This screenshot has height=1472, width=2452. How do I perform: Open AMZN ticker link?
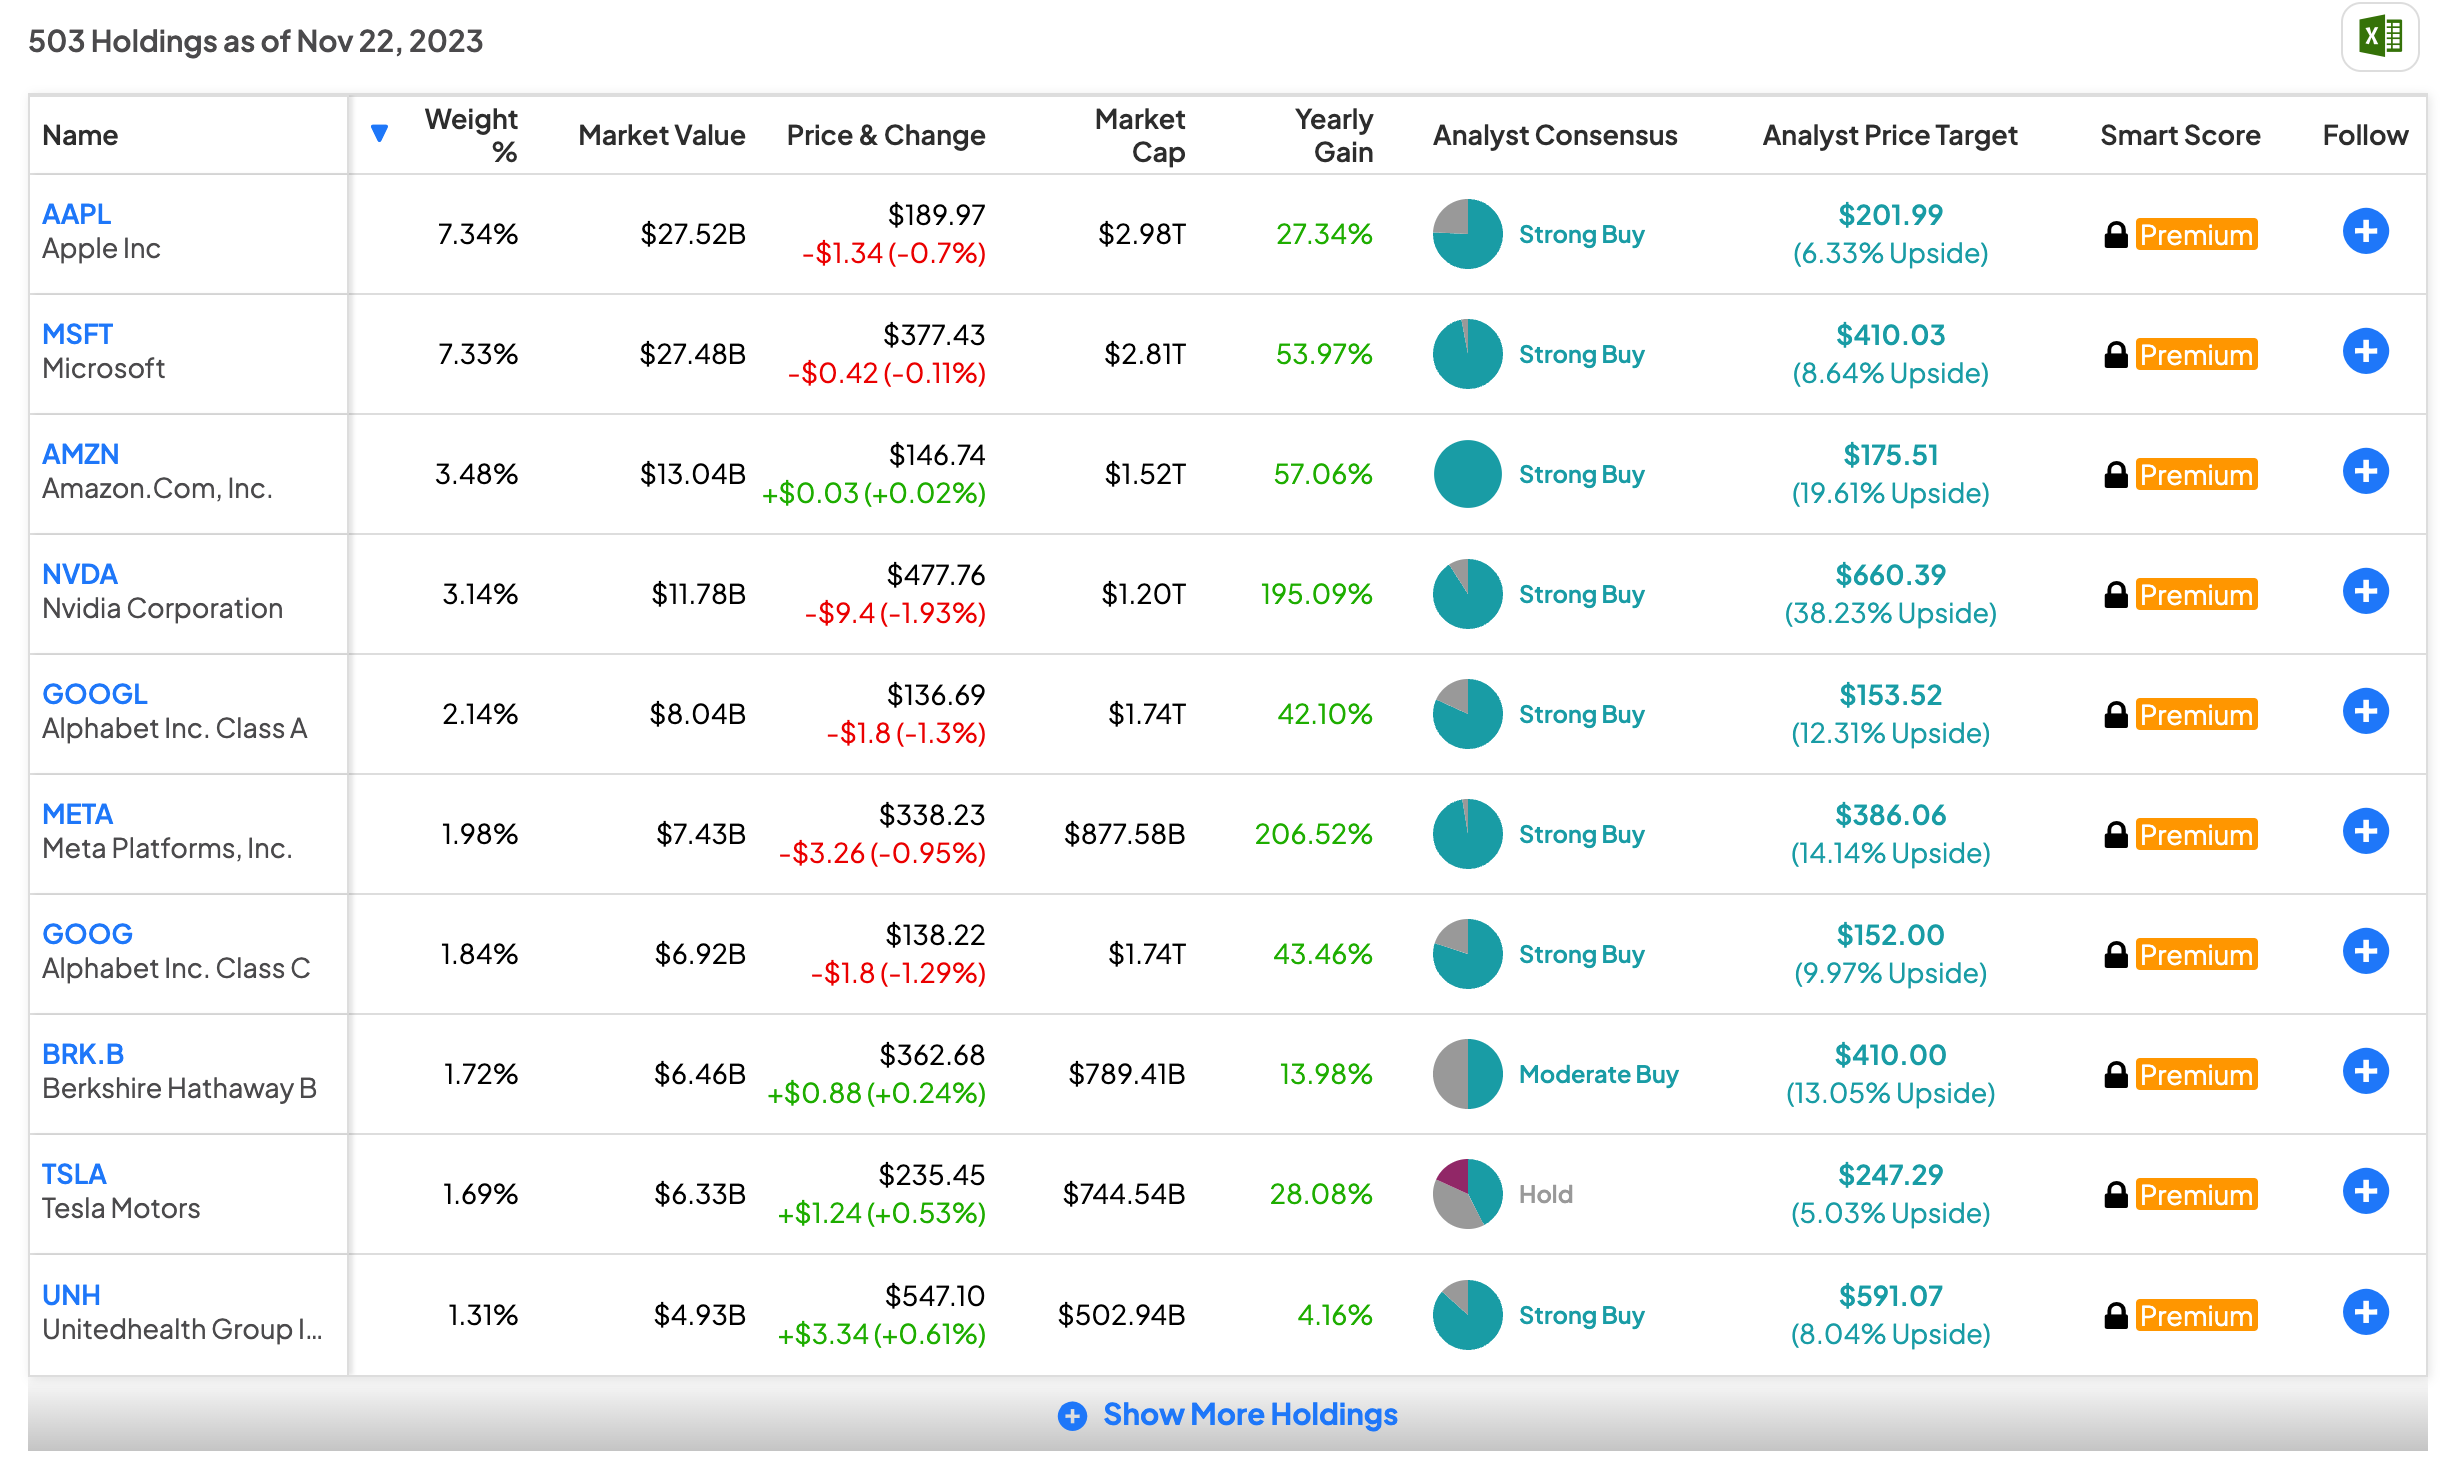pyautogui.click(x=80, y=454)
